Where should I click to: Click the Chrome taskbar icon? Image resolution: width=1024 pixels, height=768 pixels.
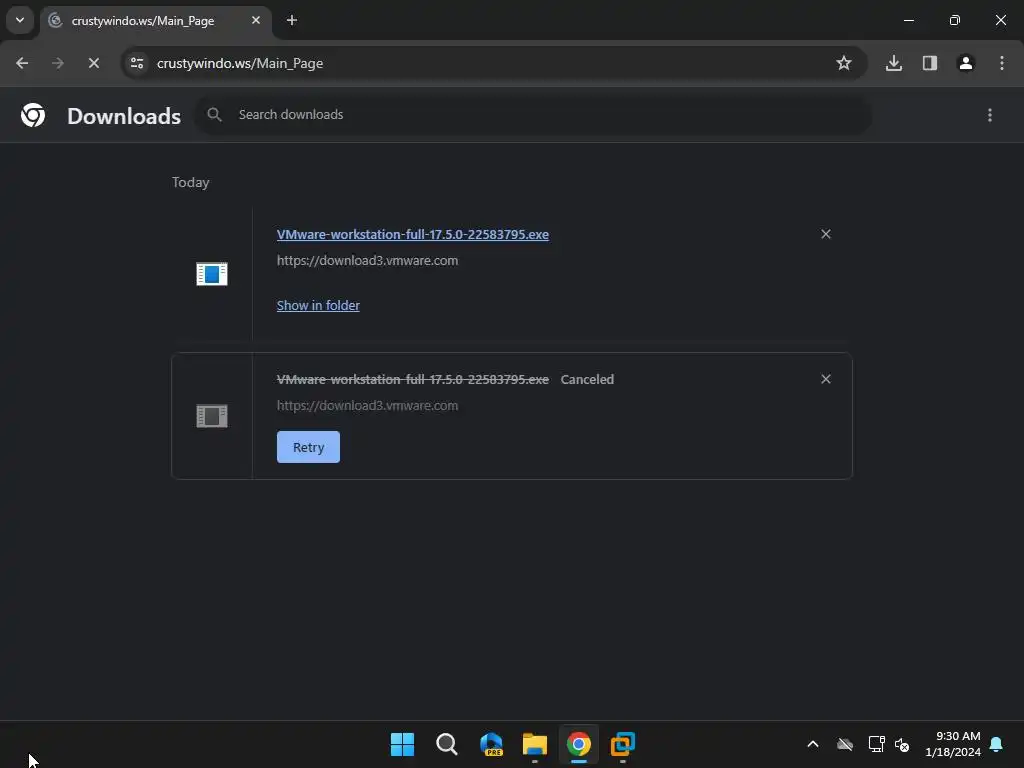pos(579,744)
